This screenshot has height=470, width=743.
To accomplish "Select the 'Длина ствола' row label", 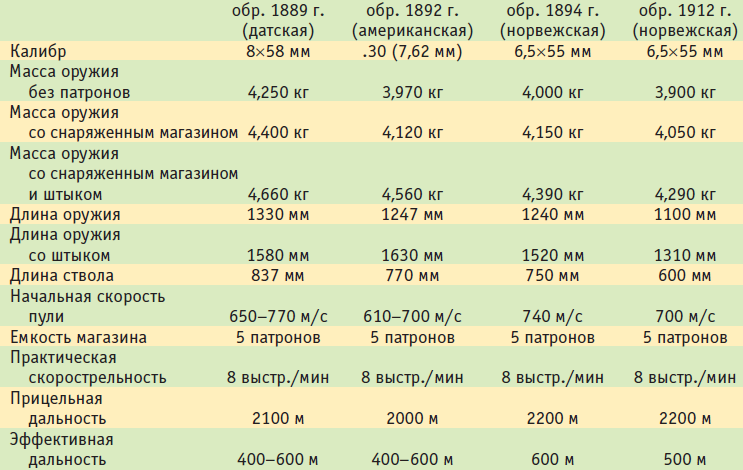I will point(61,275).
